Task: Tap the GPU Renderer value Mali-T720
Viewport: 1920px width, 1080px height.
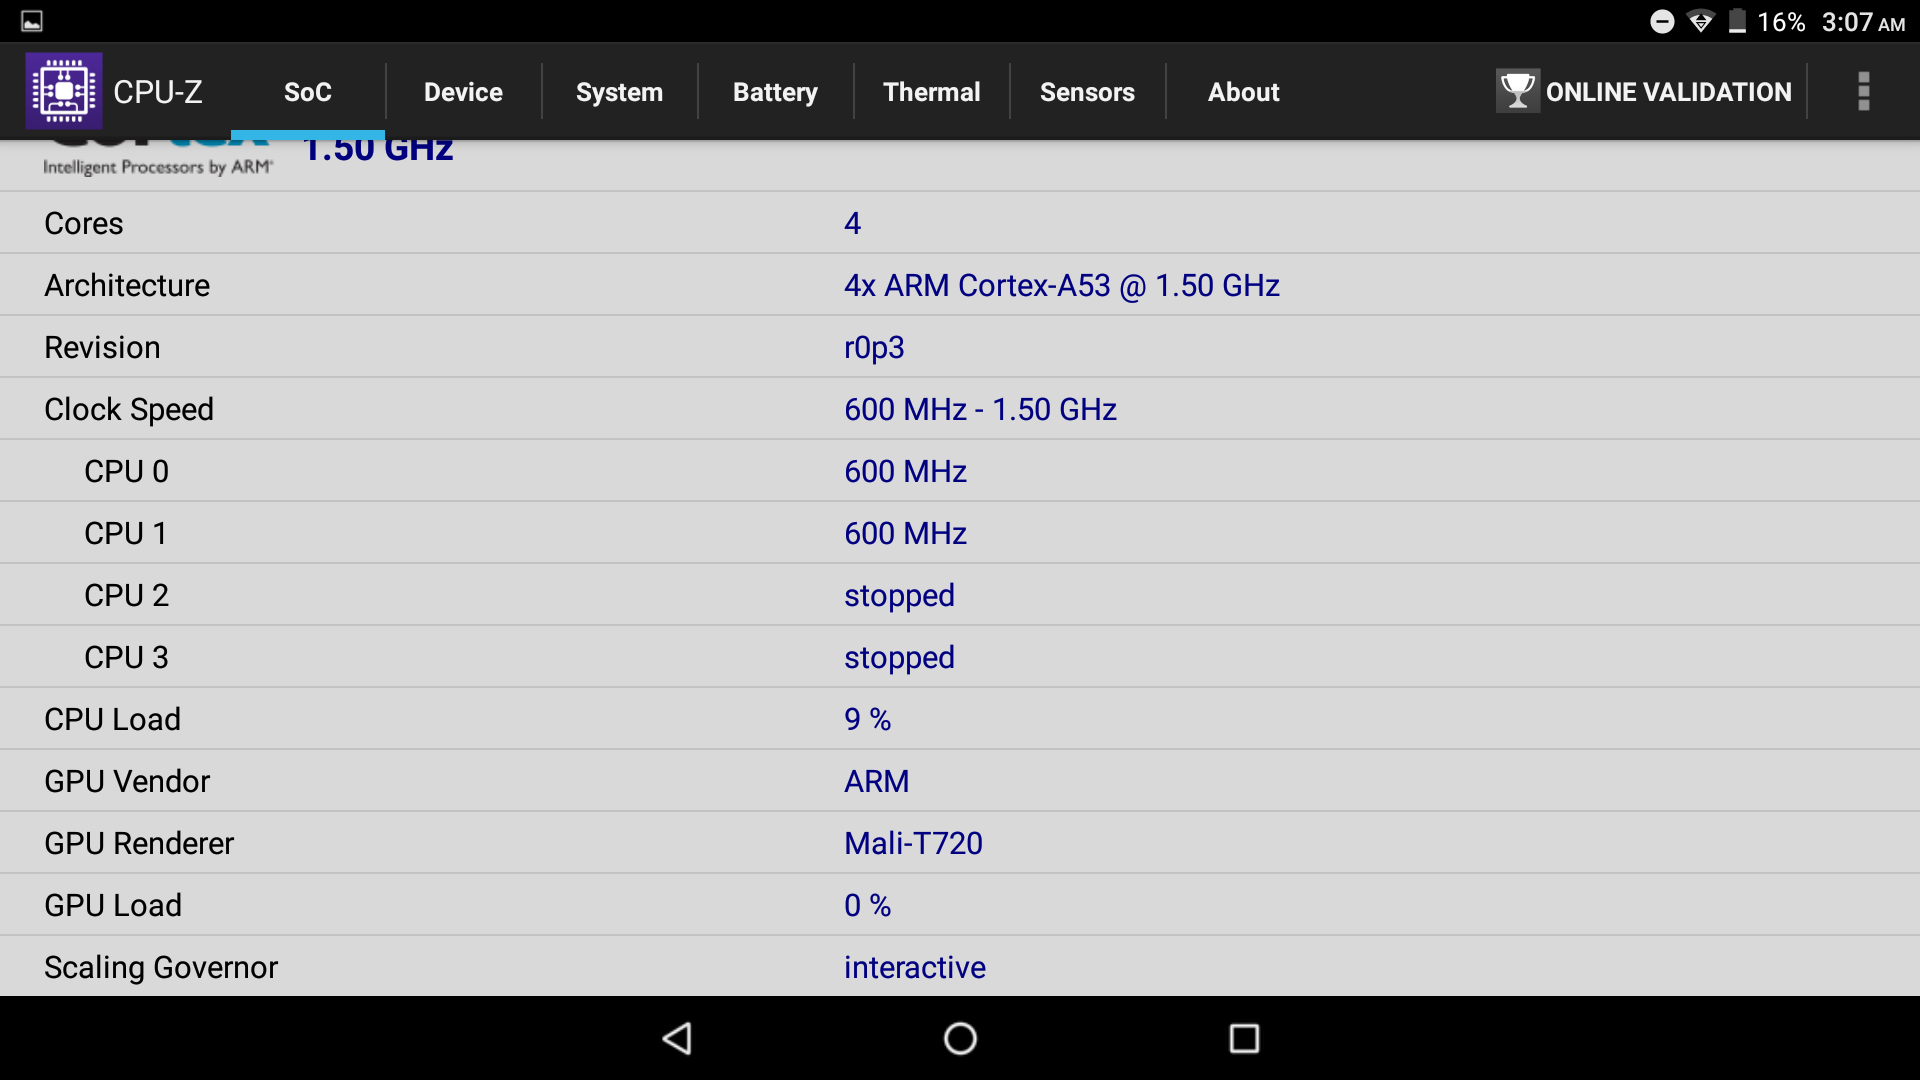Action: tap(913, 843)
